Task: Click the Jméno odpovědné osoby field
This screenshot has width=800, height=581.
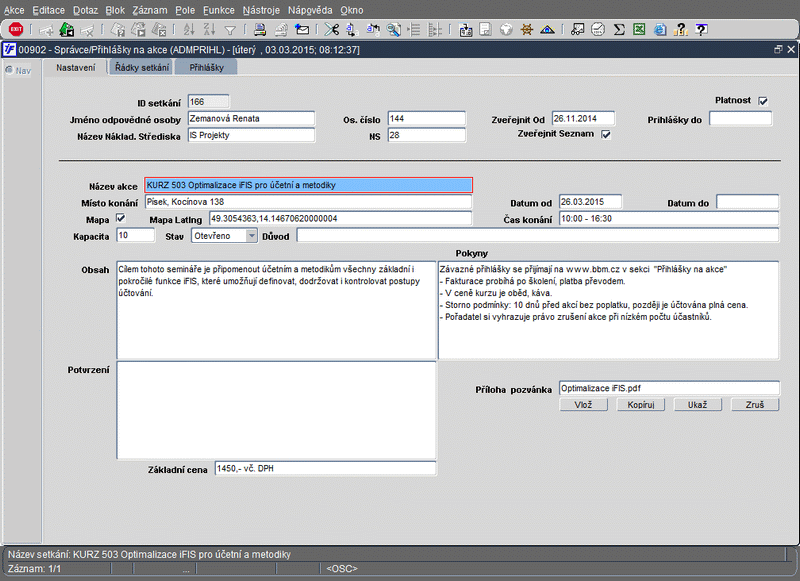Action: coord(251,118)
